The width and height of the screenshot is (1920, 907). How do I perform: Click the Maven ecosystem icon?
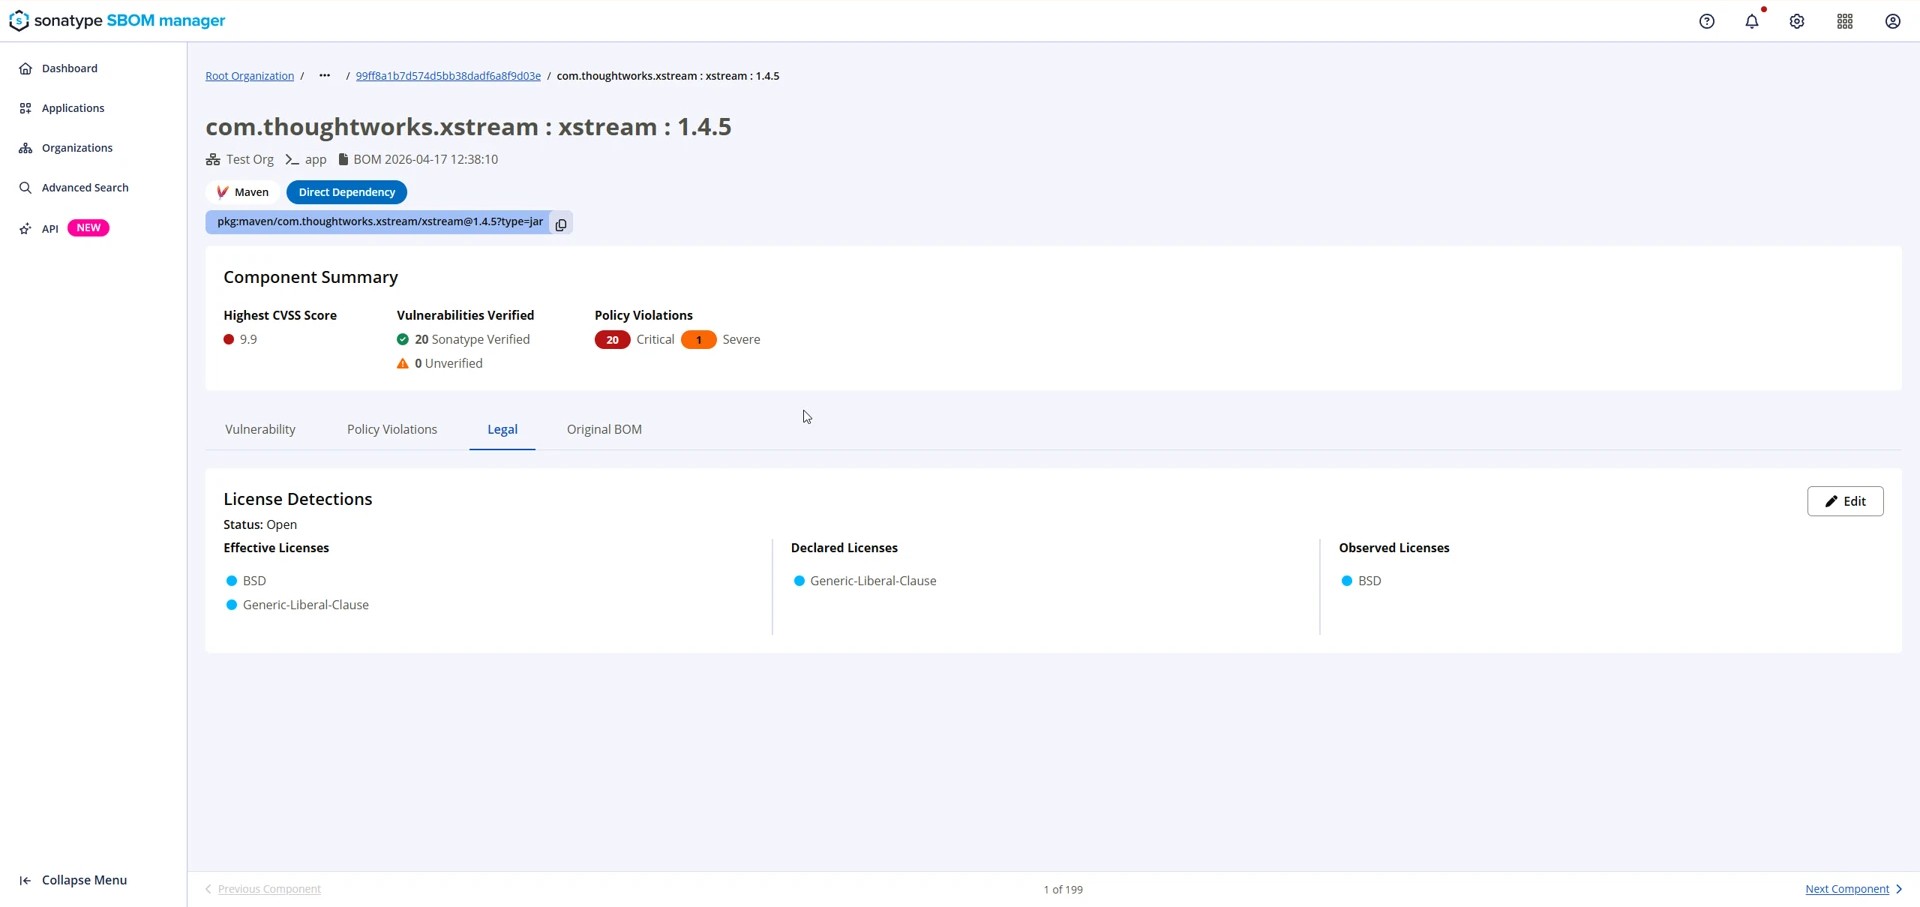point(222,192)
